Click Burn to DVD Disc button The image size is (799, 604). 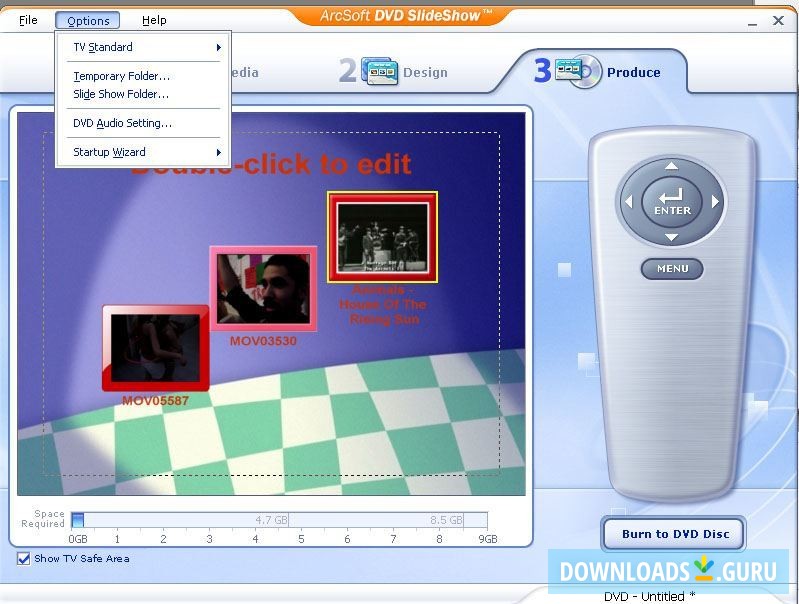click(674, 534)
